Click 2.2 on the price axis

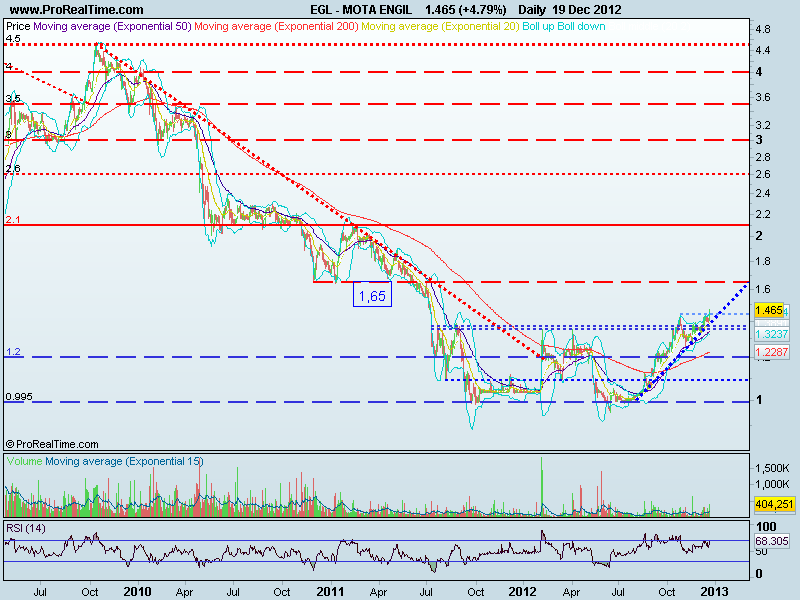point(763,214)
